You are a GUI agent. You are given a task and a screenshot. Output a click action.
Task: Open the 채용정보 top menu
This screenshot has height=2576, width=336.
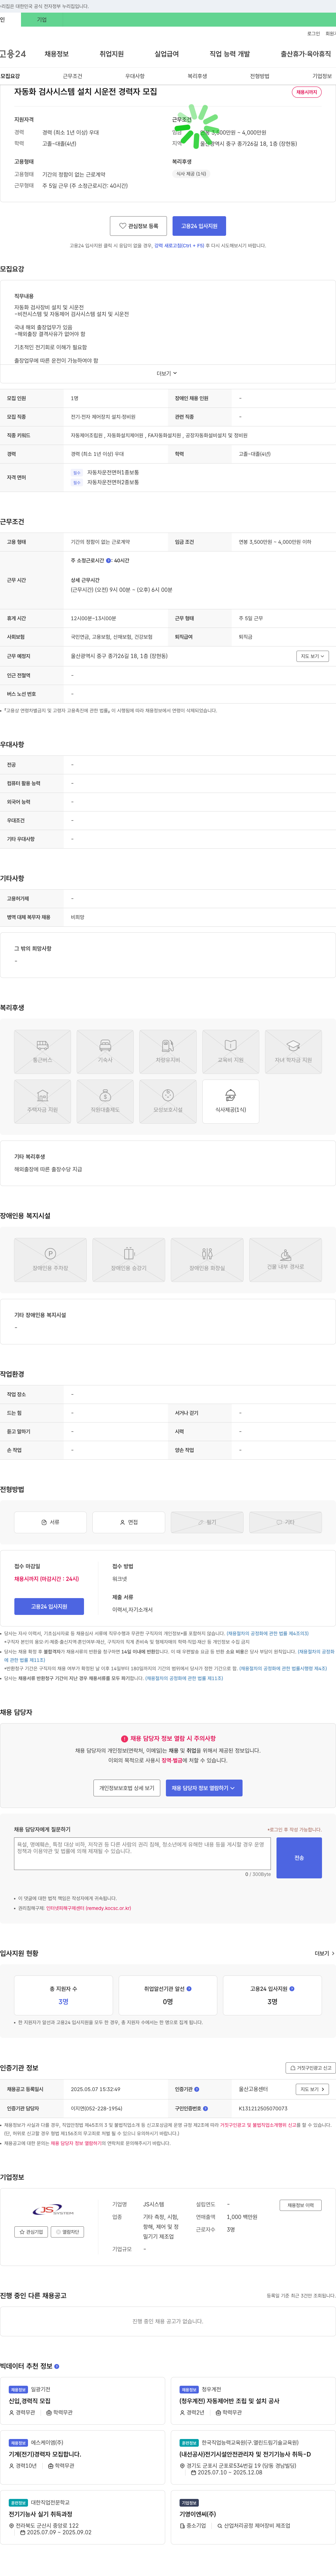pyautogui.click(x=57, y=54)
